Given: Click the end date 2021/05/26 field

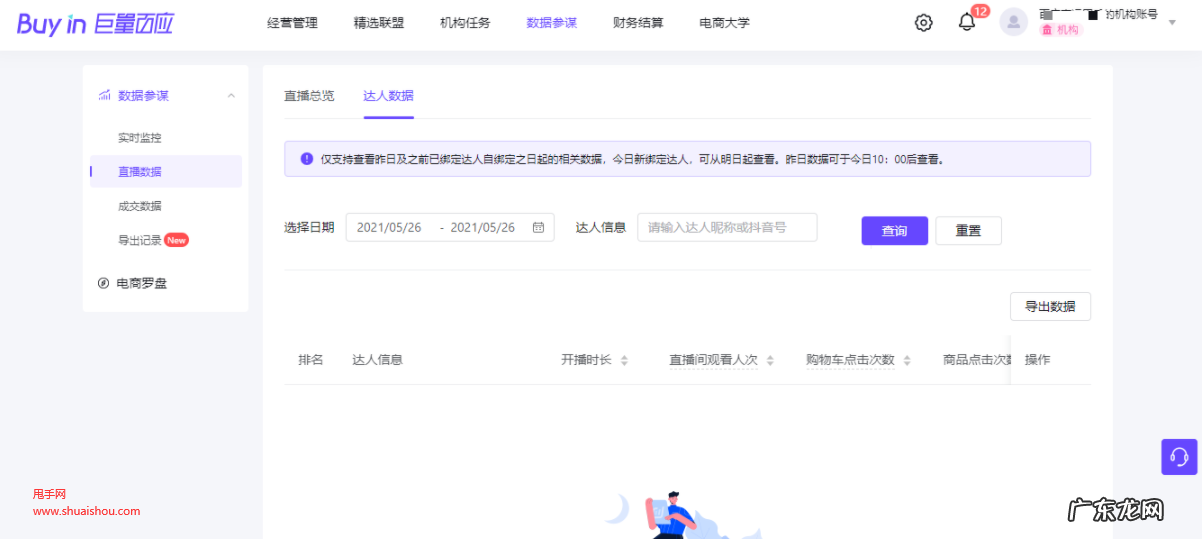Looking at the screenshot, I should point(483,228).
